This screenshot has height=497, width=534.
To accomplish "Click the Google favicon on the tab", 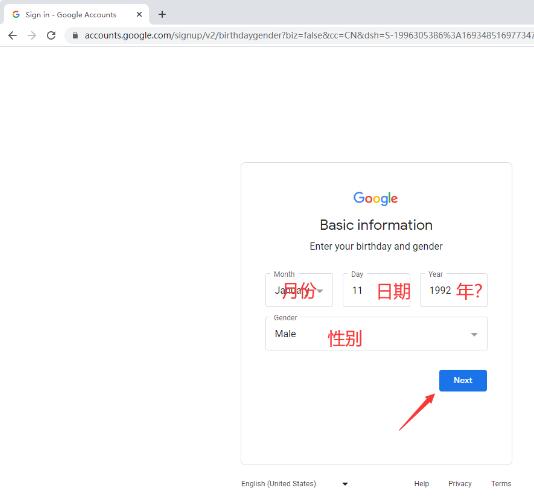I will coord(16,15).
